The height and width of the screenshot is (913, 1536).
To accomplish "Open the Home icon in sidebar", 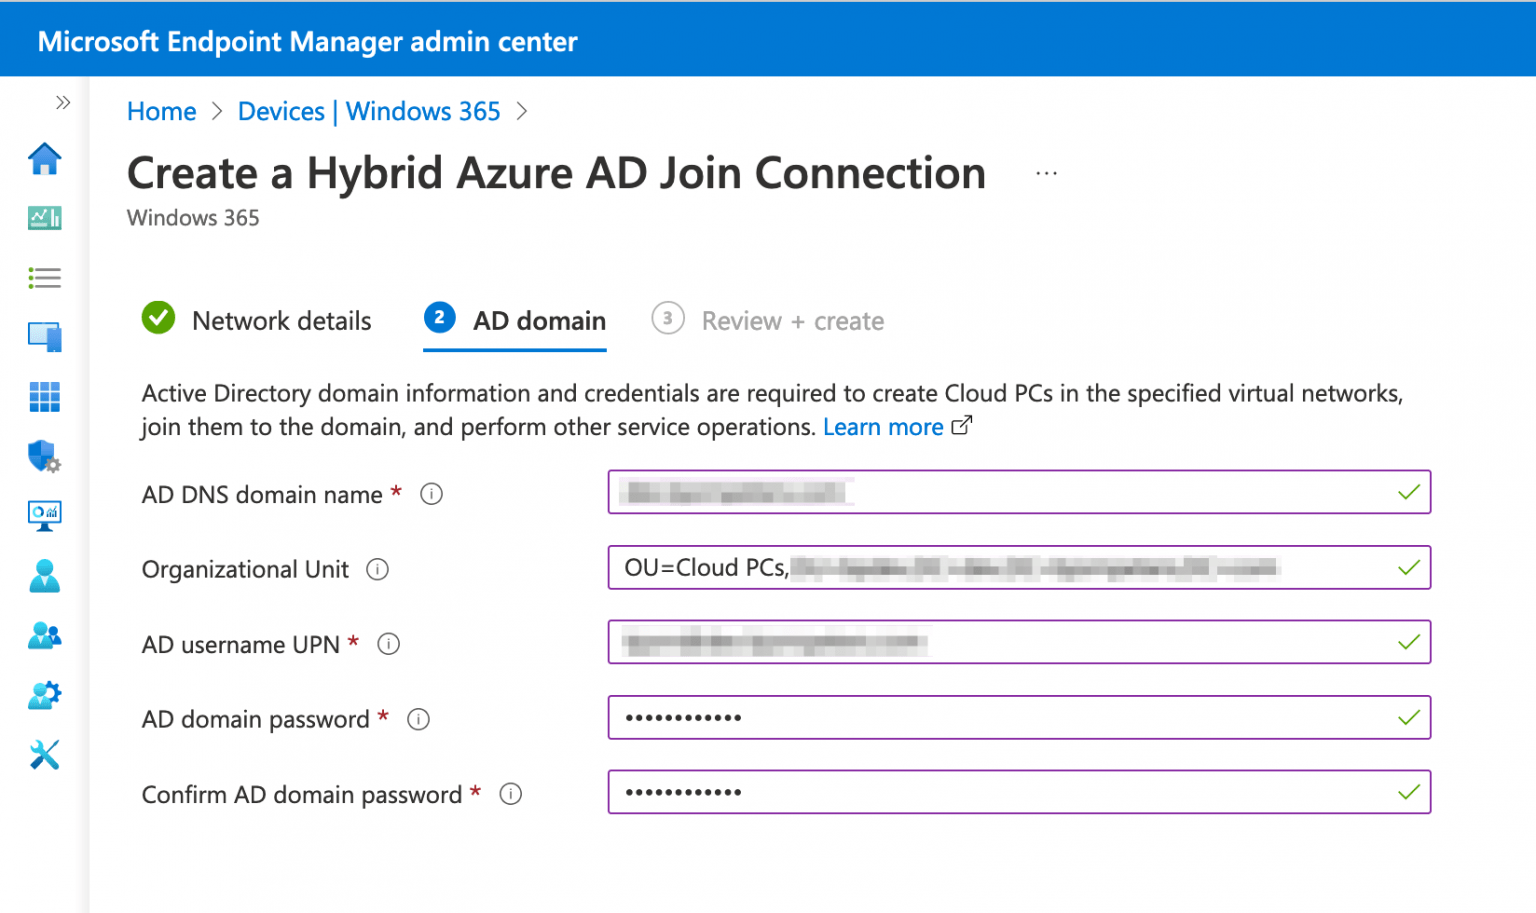I will (45, 159).
